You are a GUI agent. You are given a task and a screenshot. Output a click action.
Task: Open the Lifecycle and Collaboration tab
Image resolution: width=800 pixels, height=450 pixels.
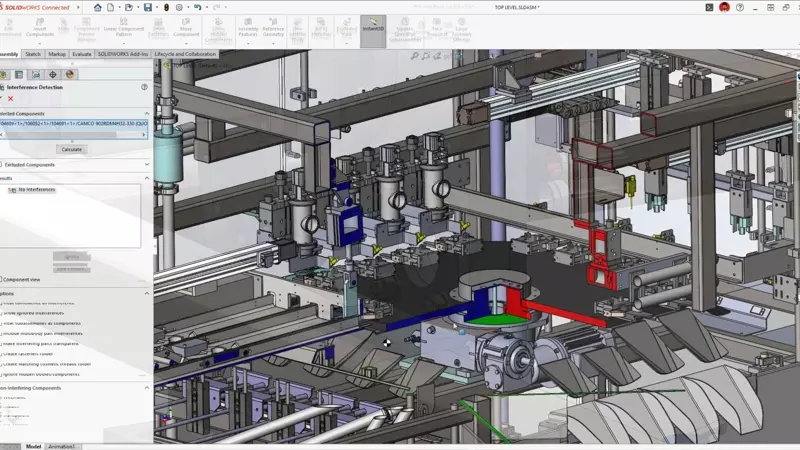185,54
